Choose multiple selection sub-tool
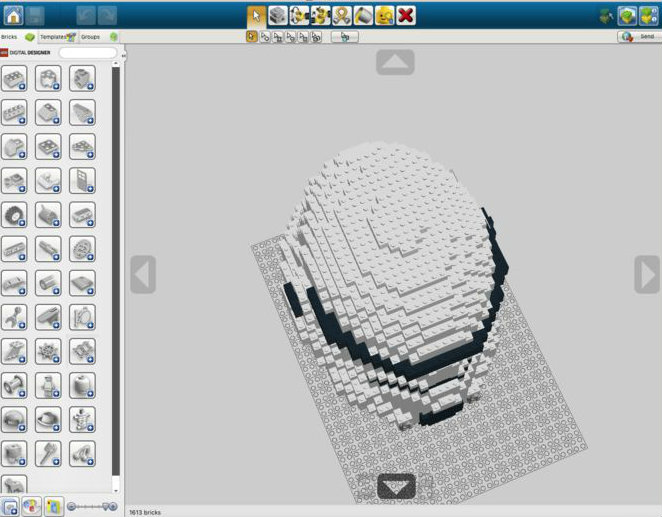This screenshot has width=662, height=517. coord(265,37)
